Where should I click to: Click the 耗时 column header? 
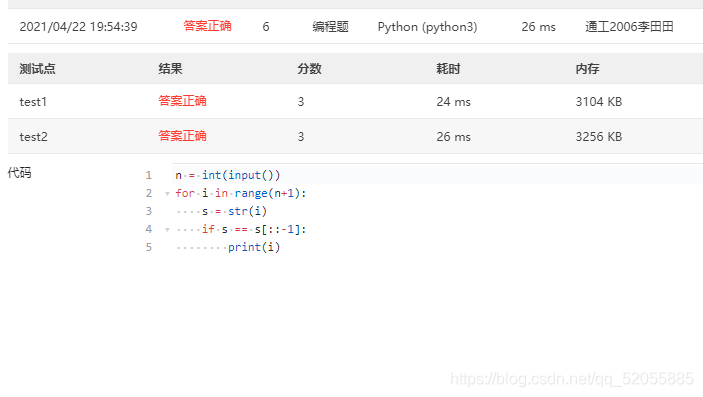tap(448, 69)
